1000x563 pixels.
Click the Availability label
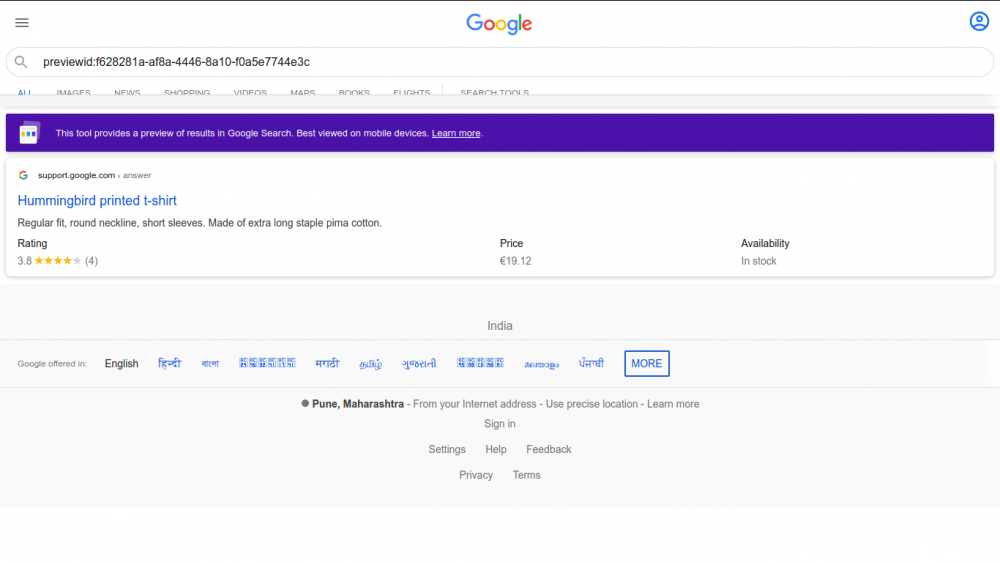pyautogui.click(x=765, y=244)
